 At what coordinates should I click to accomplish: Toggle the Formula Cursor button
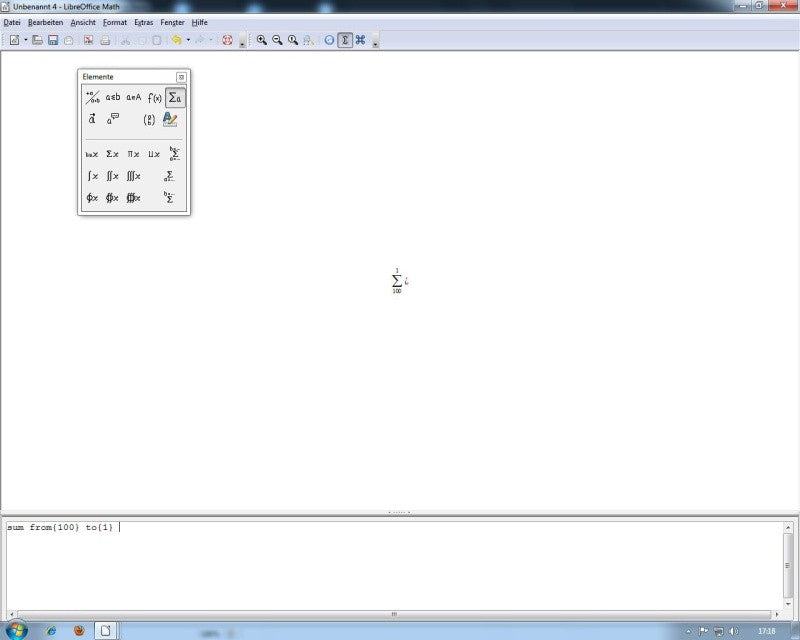[x=345, y=40]
